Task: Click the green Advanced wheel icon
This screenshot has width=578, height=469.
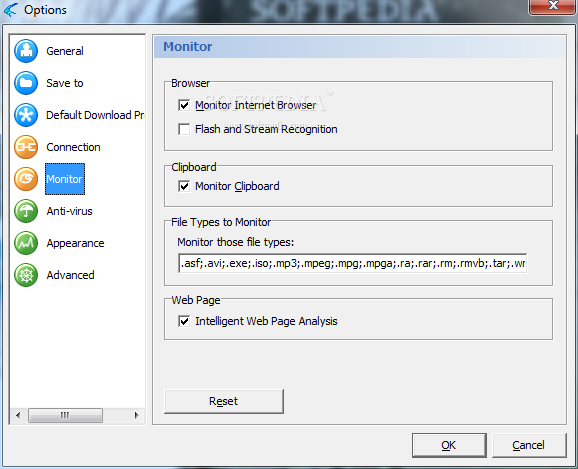Action: pyautogui.click(x=26, y=275)
